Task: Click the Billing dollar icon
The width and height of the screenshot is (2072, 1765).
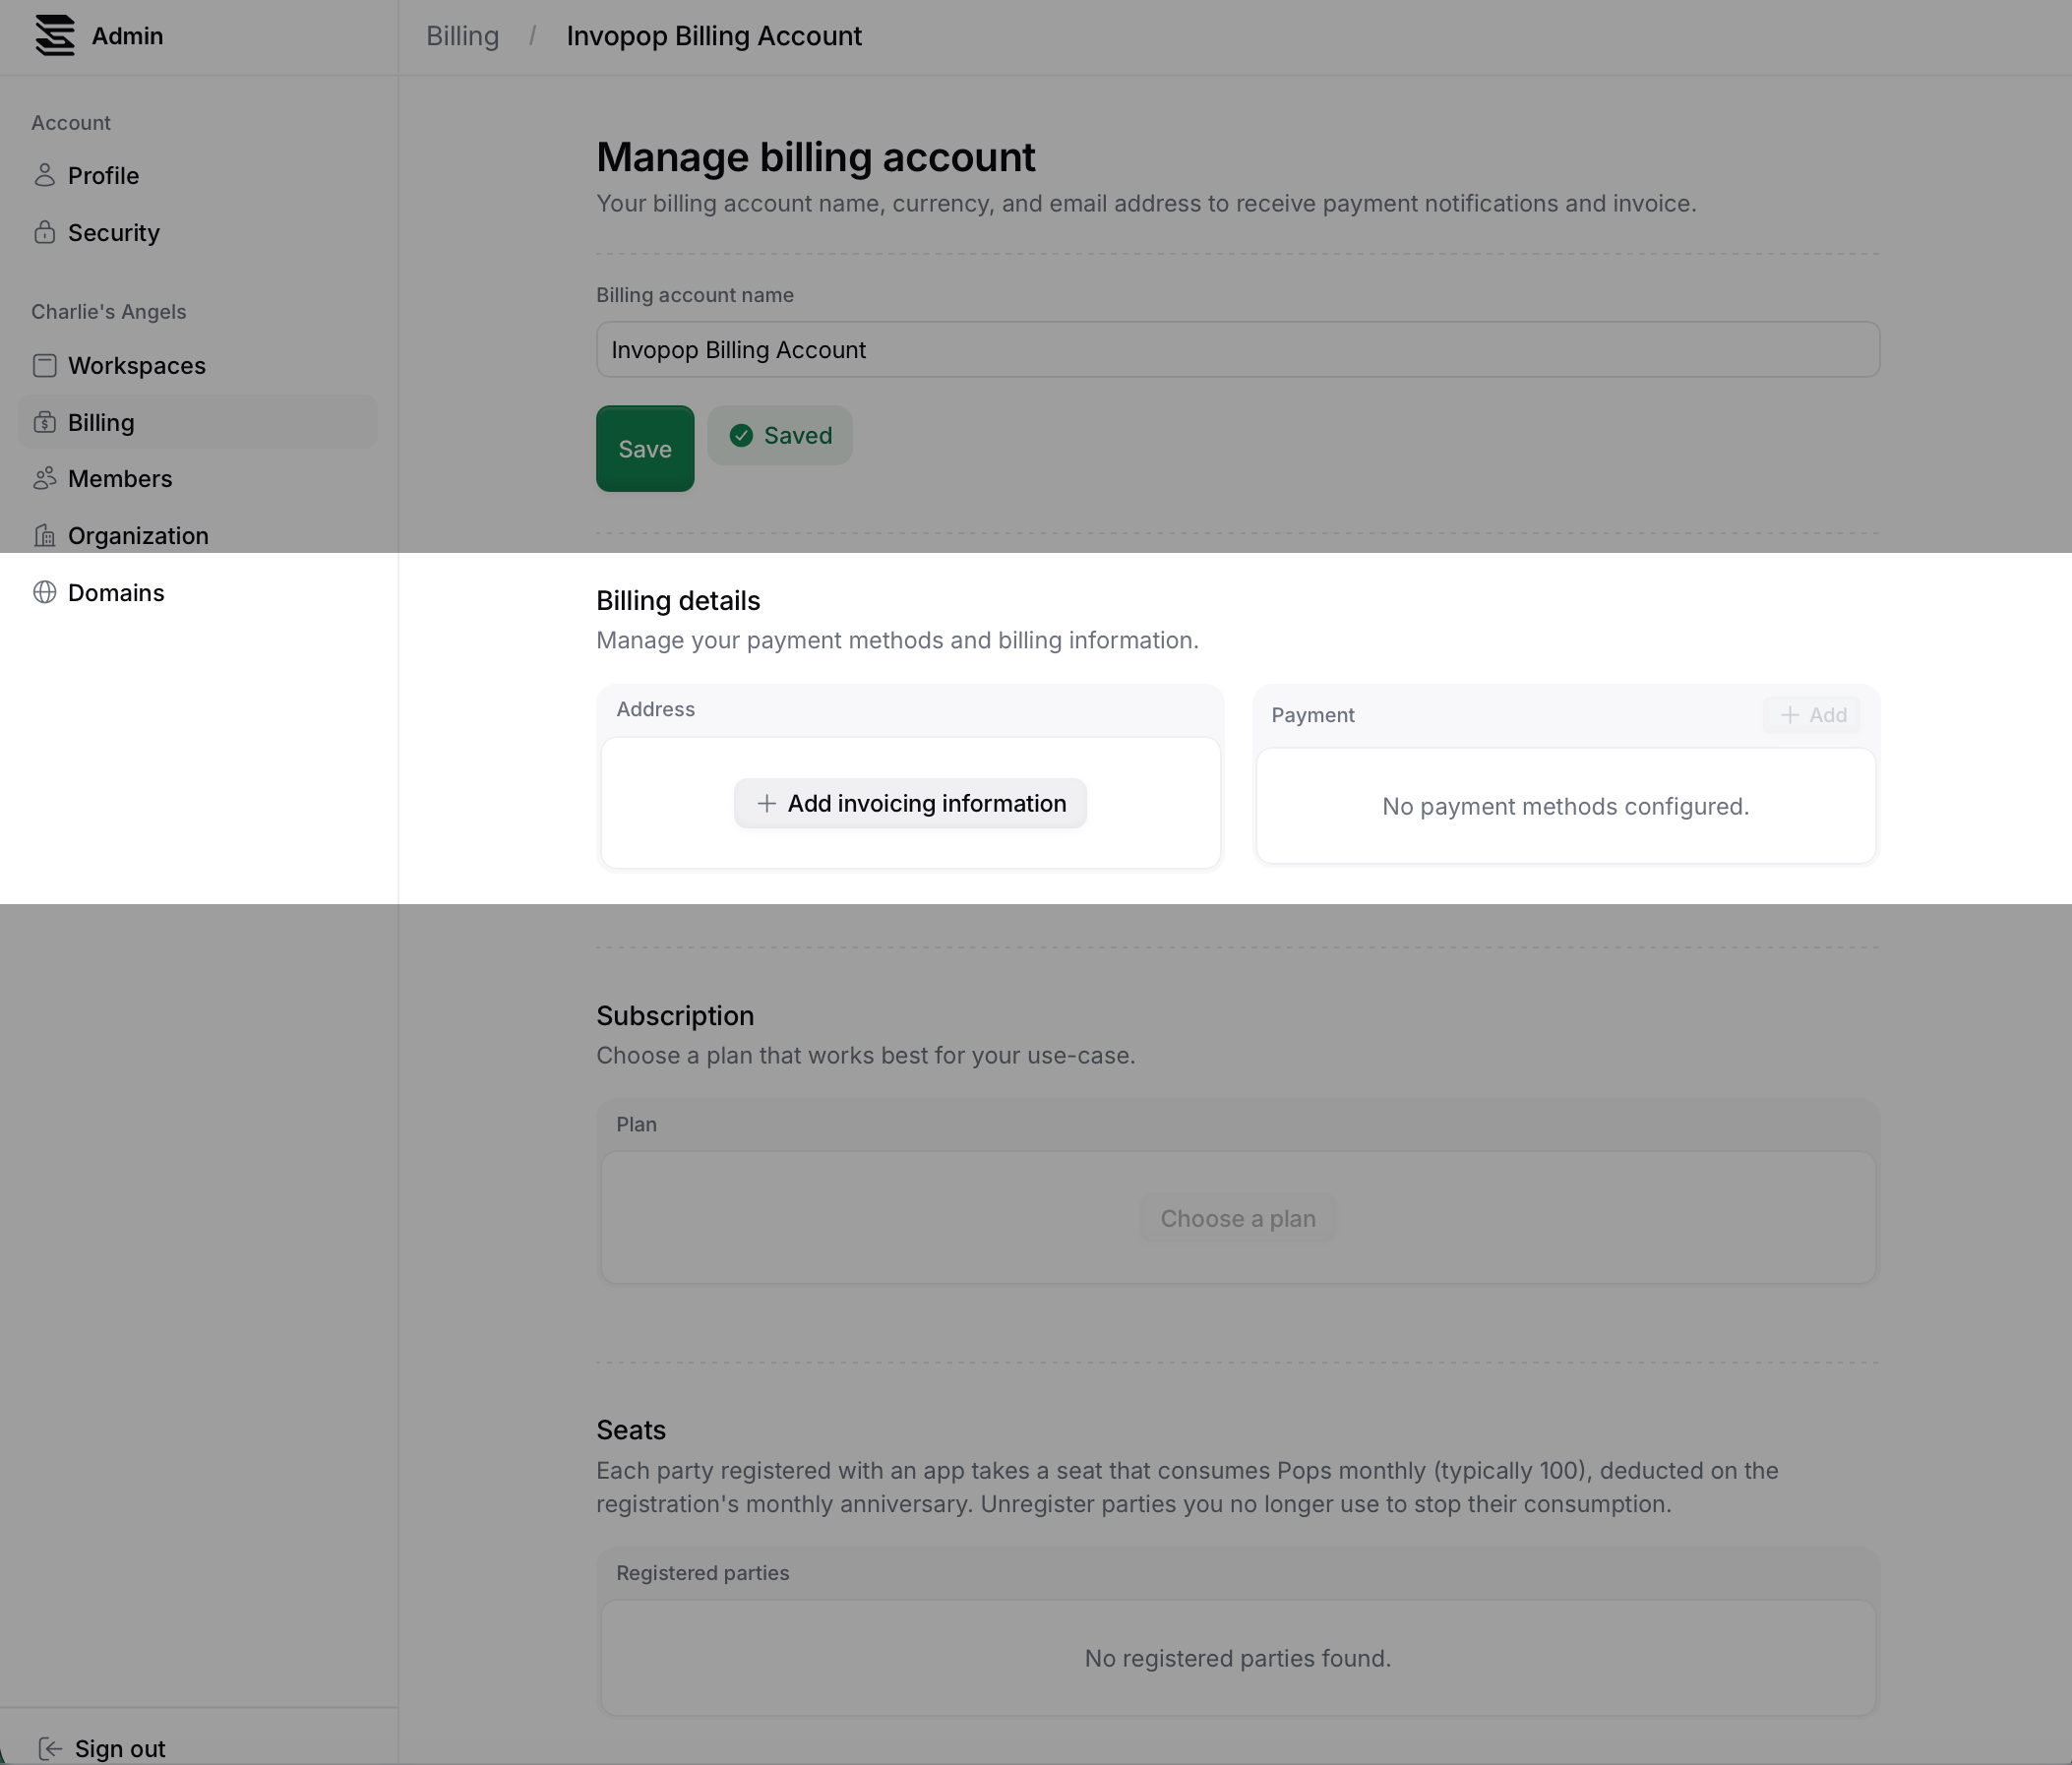Action: click(x=44, y=422)
